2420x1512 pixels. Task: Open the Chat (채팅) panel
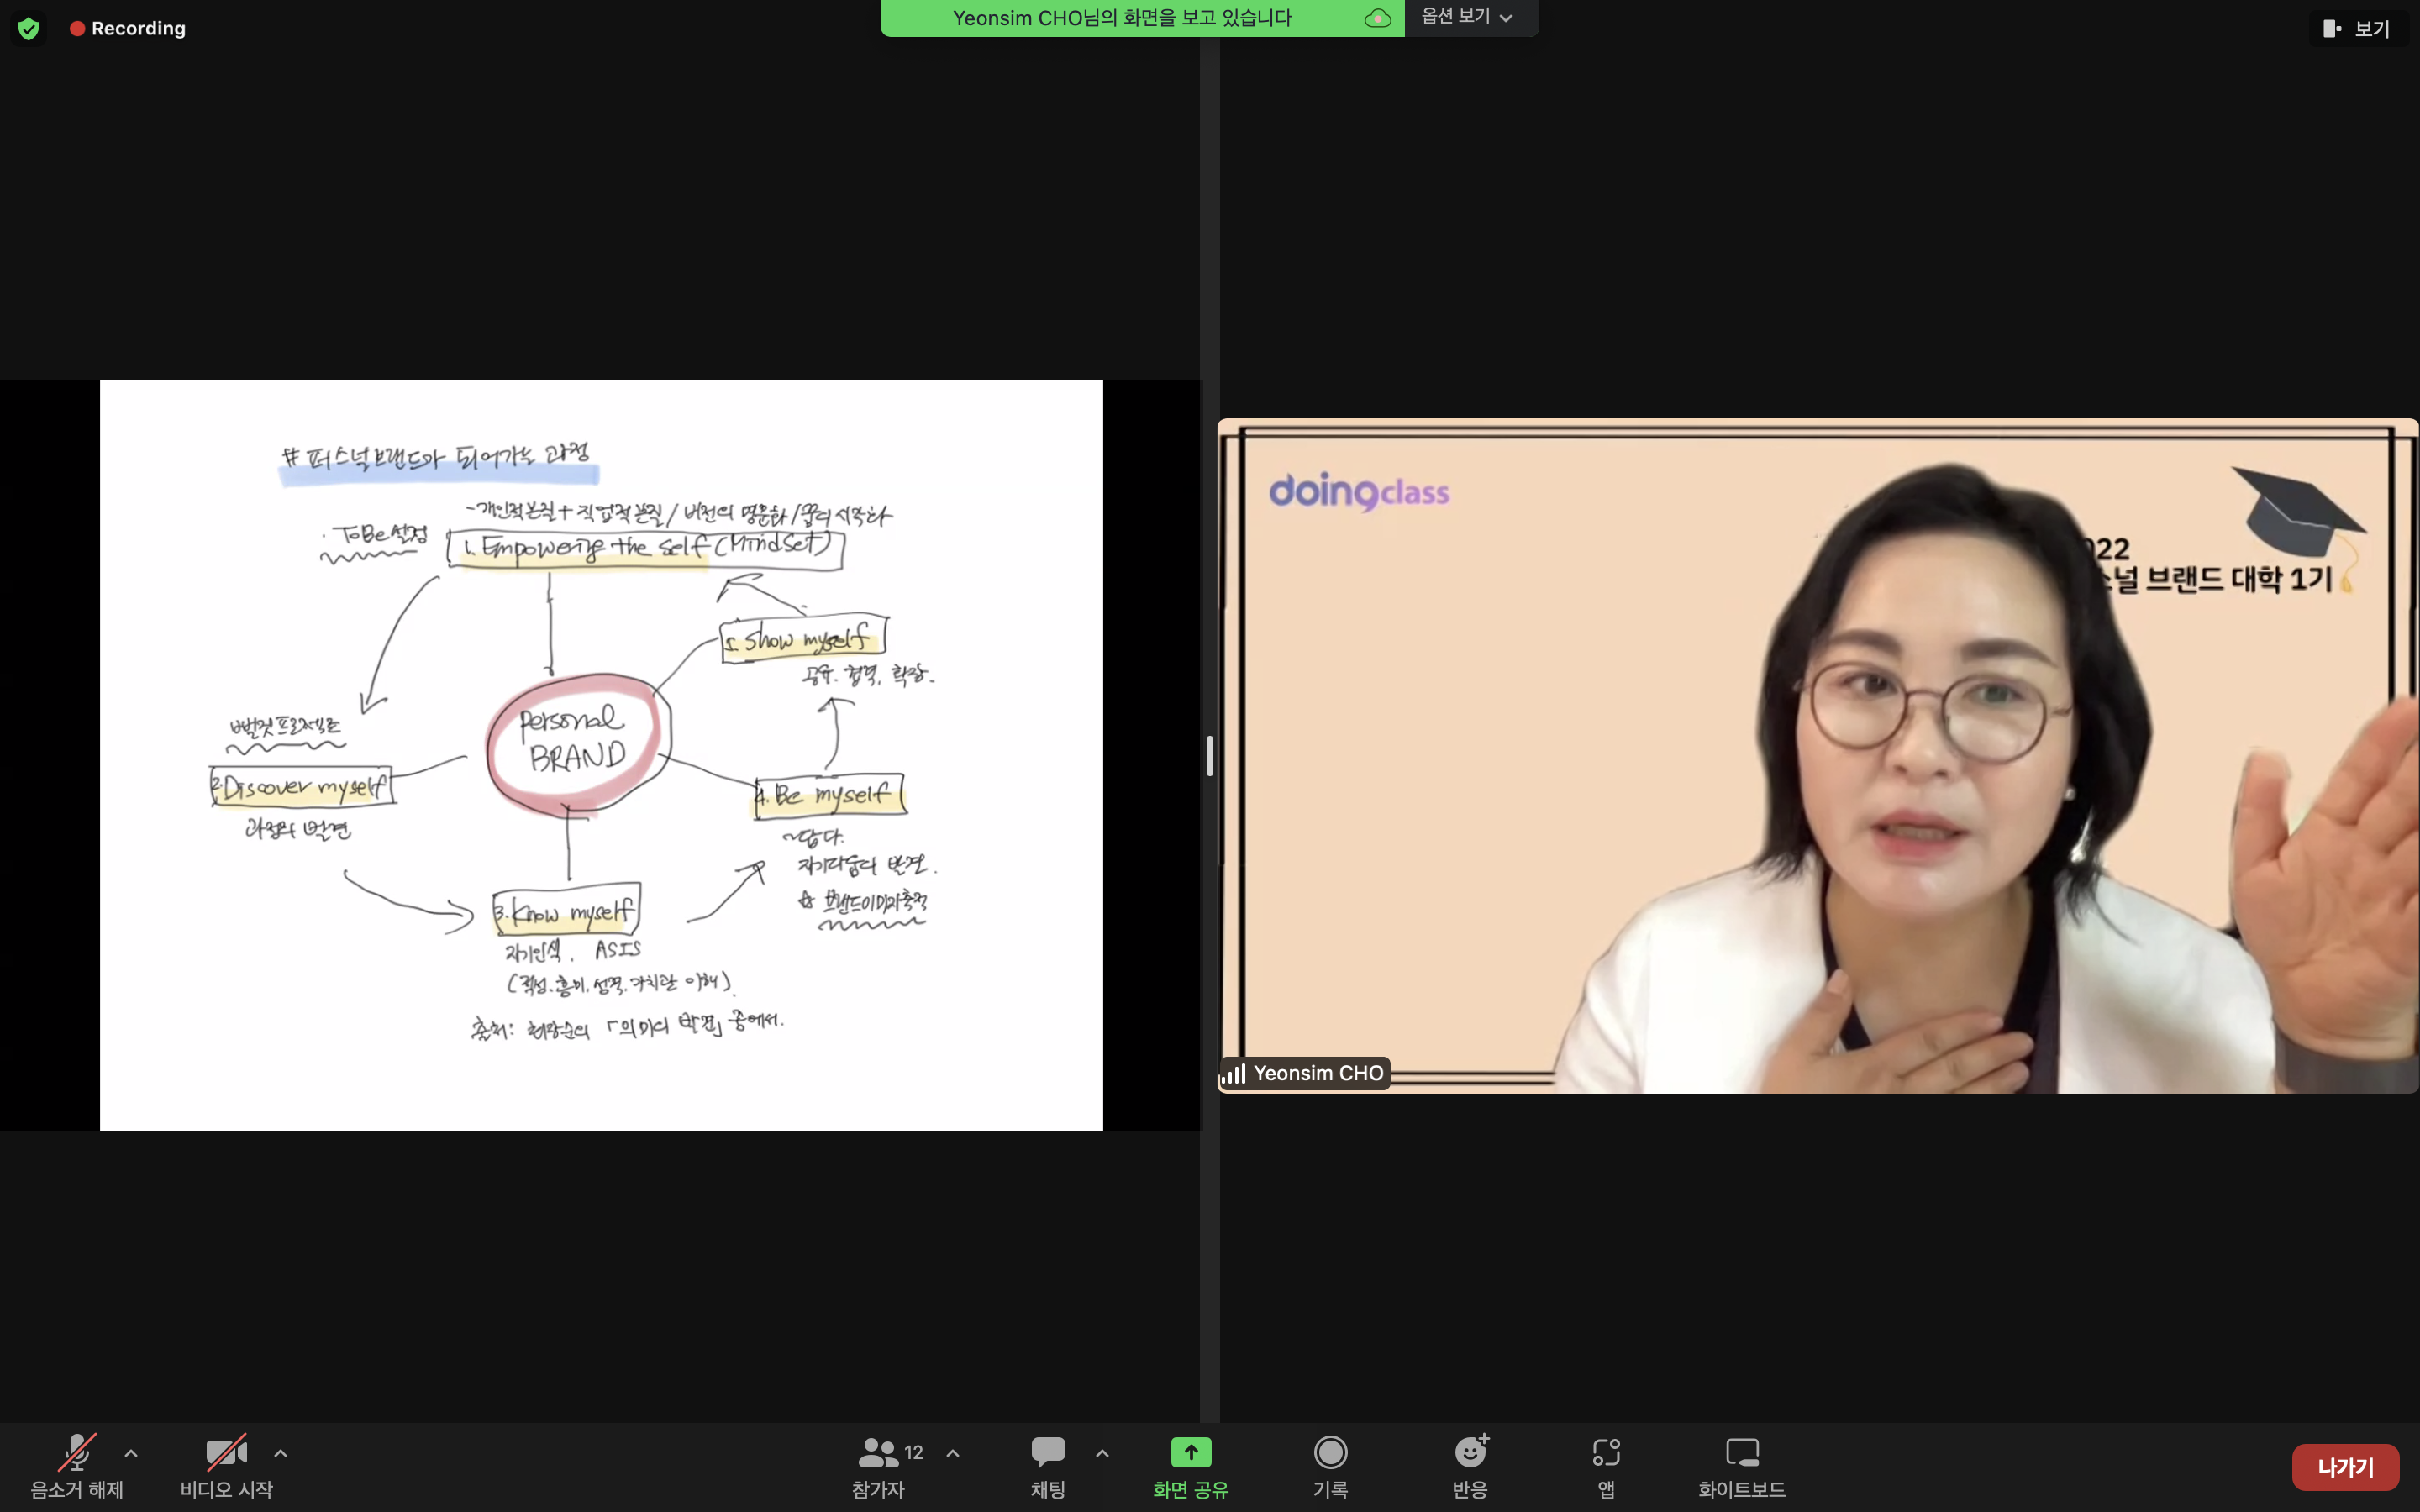1047,1452
